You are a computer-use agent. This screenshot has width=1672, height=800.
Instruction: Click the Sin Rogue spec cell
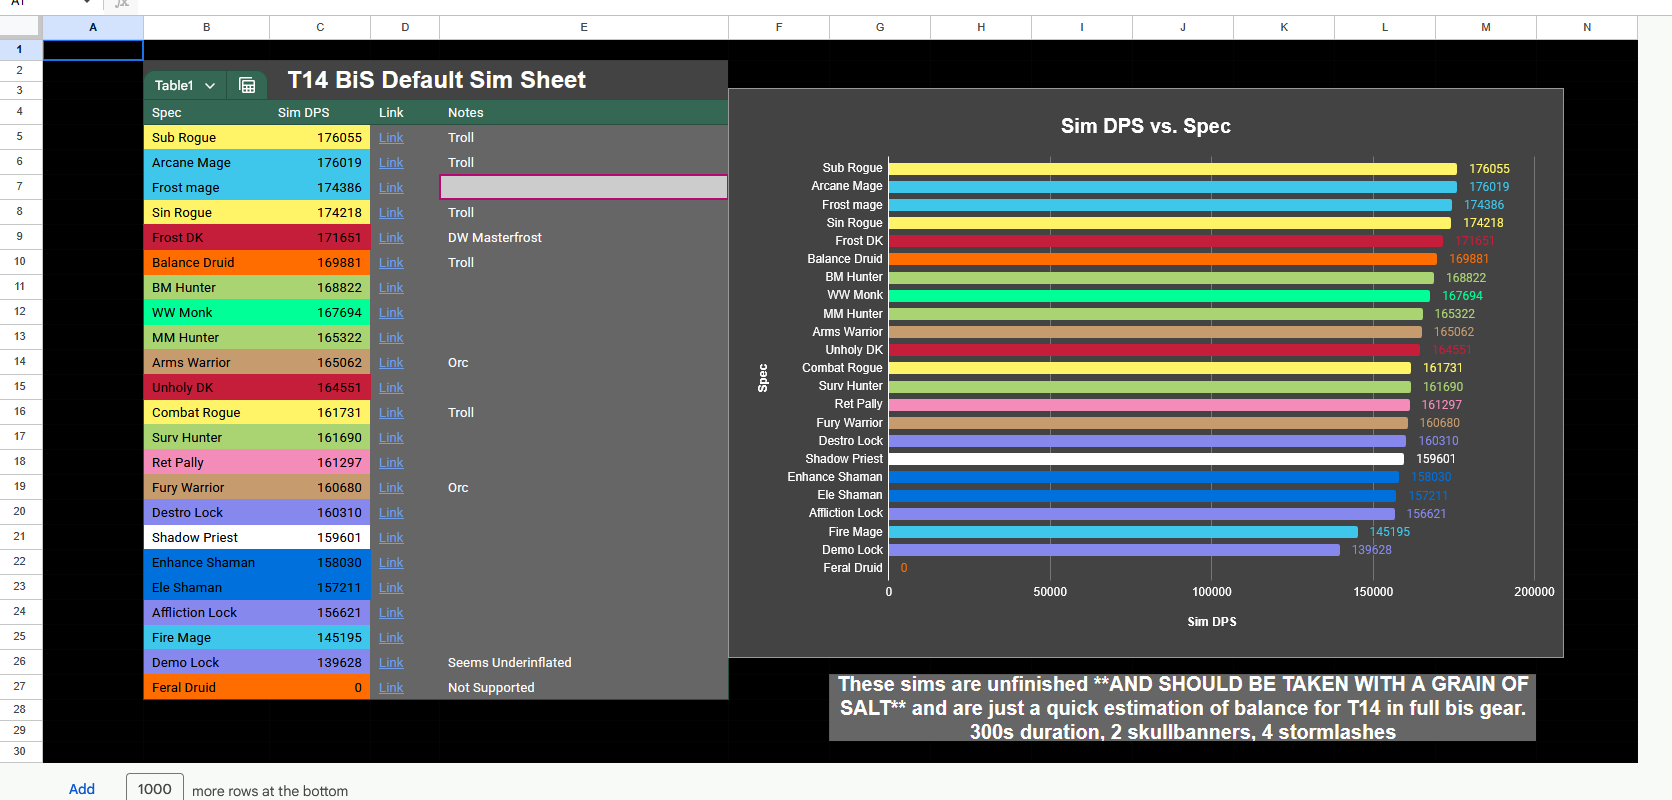coord(207,213)
